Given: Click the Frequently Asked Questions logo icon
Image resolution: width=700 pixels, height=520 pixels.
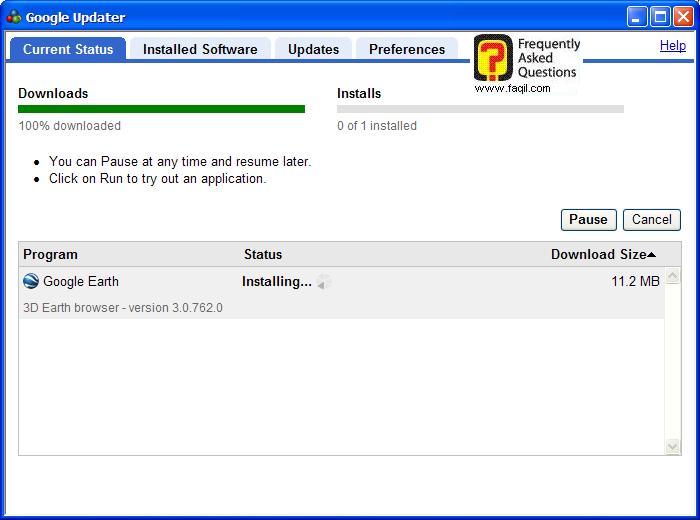Looking at the screenshot, I should click(492, 58).
